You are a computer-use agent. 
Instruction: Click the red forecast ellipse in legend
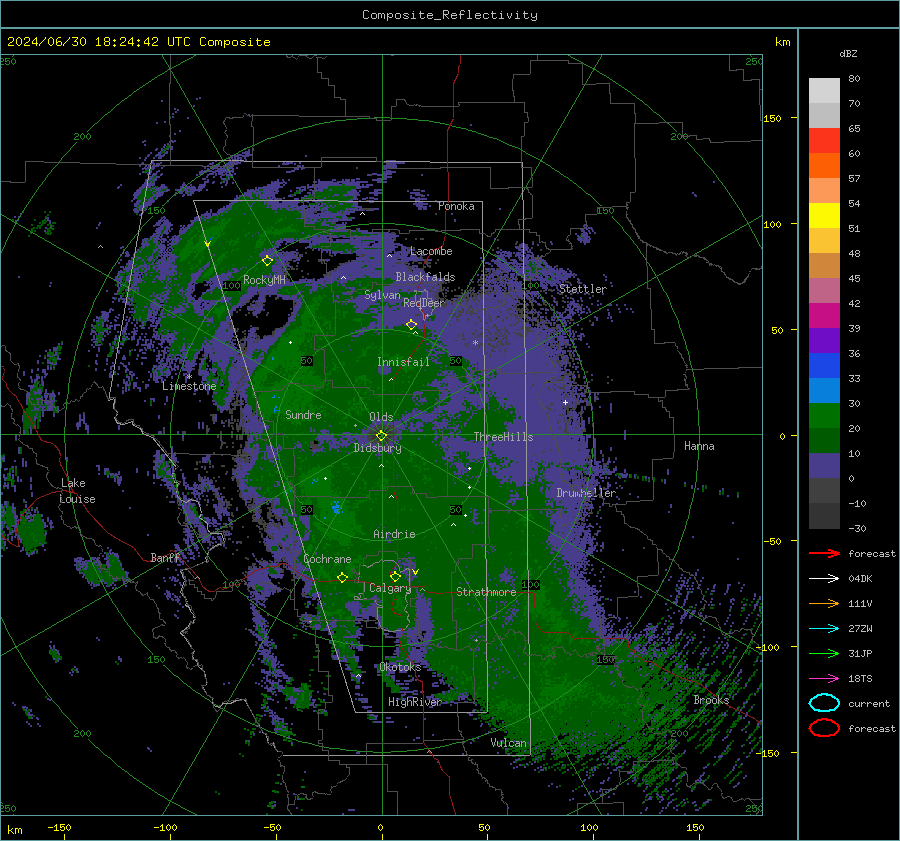[824, 728]
